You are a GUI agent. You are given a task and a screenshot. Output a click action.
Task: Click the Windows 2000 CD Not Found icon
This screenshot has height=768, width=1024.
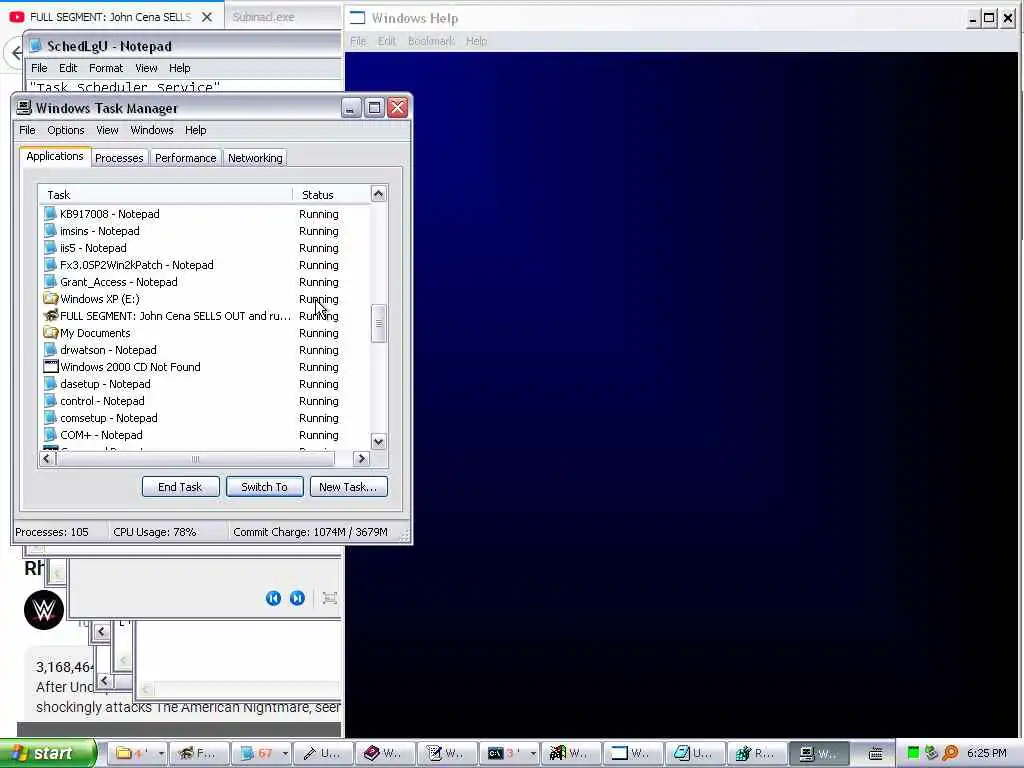50,367
